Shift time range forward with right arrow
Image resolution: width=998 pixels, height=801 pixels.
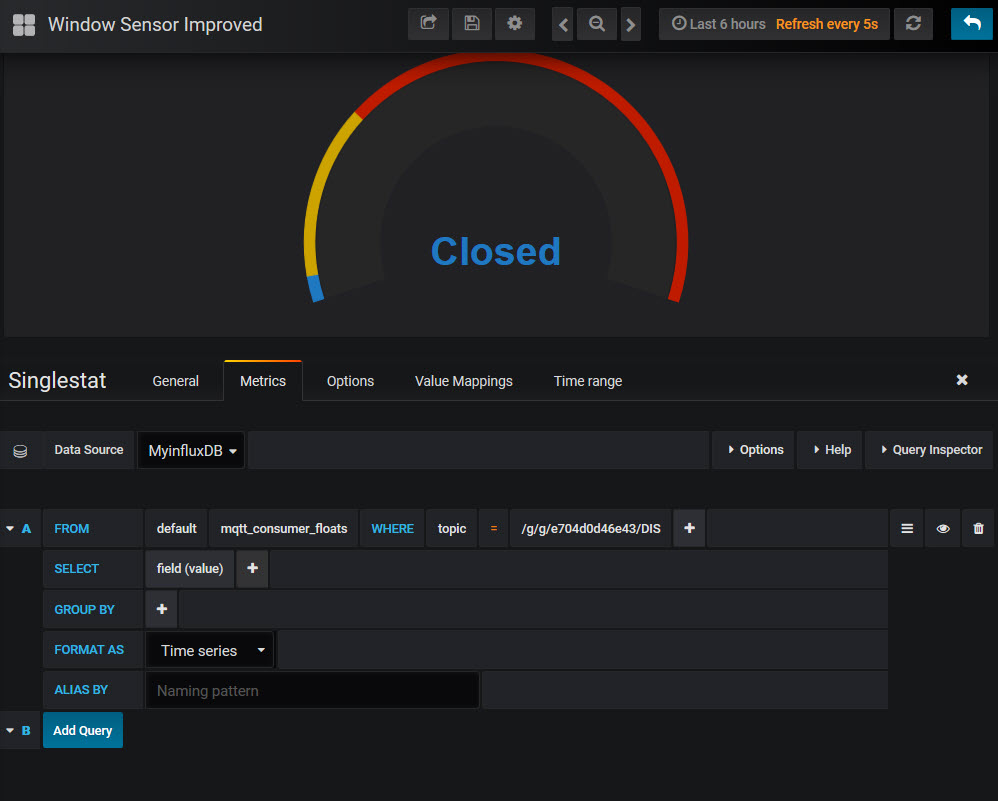pyautogui.click(x=630, y=23)
